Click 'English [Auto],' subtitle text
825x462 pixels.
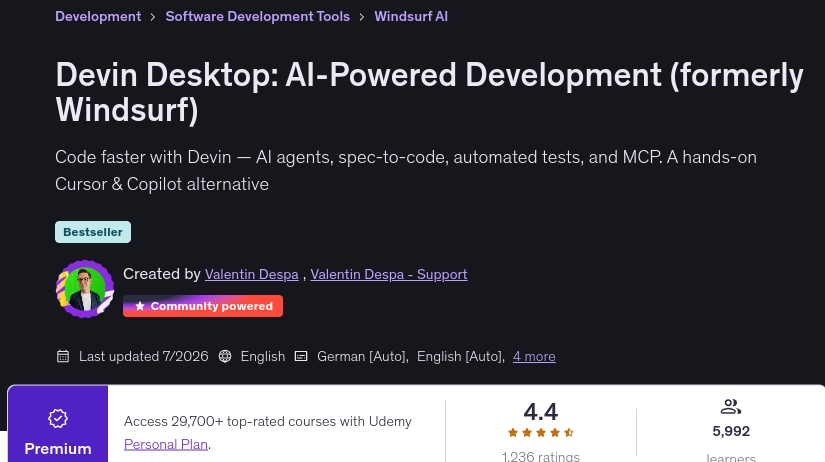tap(461, 356)
